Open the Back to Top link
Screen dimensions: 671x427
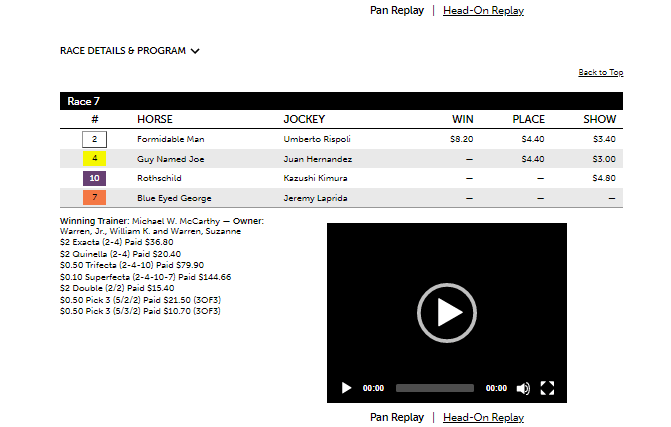pyautogui.click(x=600, y=73)
